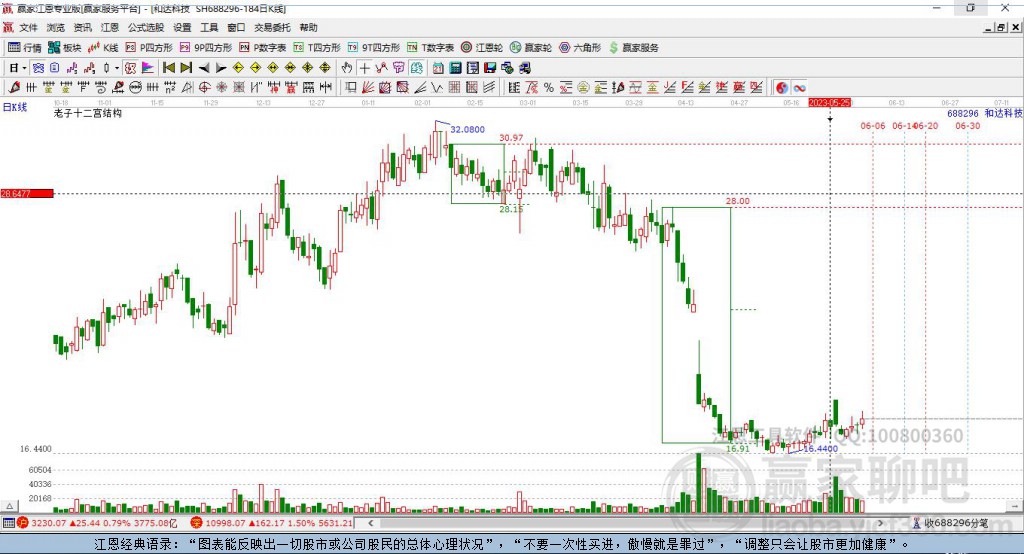This screenshot has width=1024, height=554.
Task: Open the calendar icon tool
Action: pyautogui.click(x=438, y=68)
